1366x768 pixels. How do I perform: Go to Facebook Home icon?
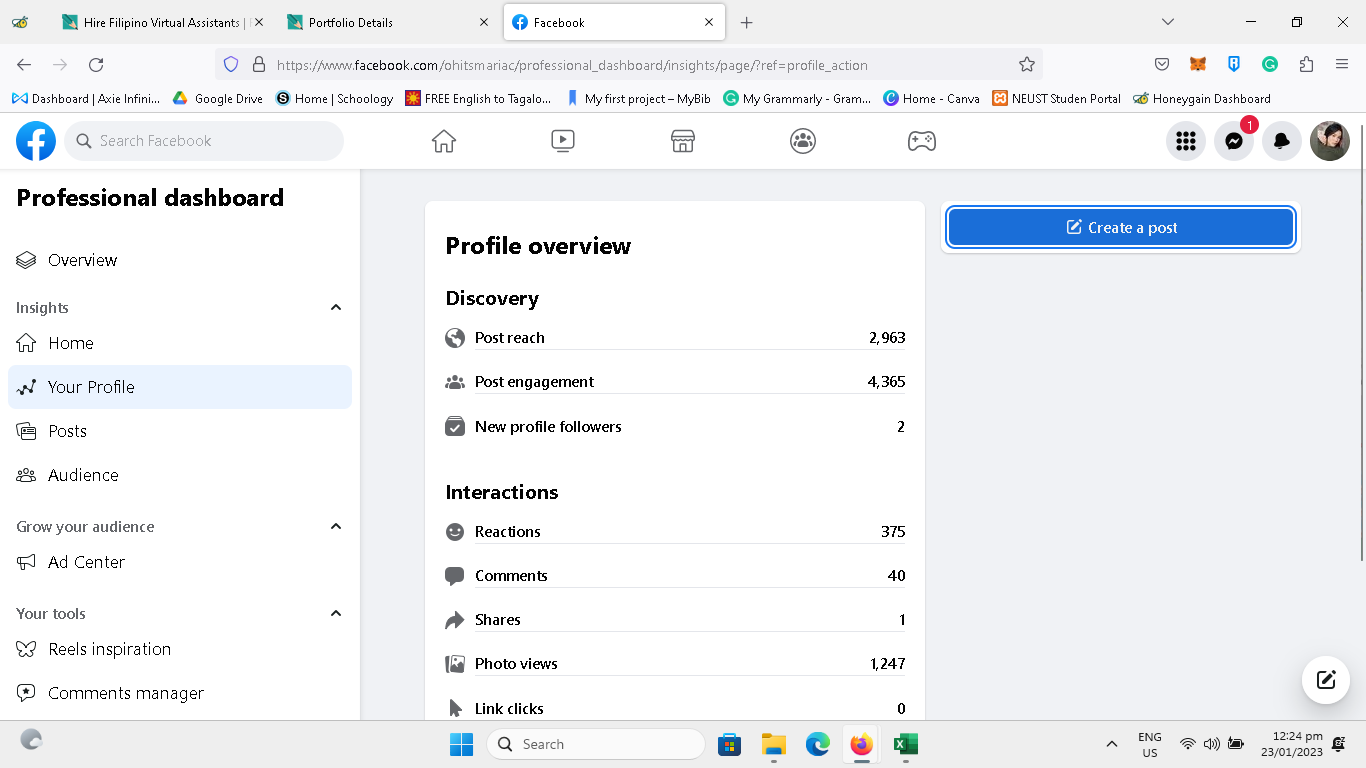coord(444,141)
